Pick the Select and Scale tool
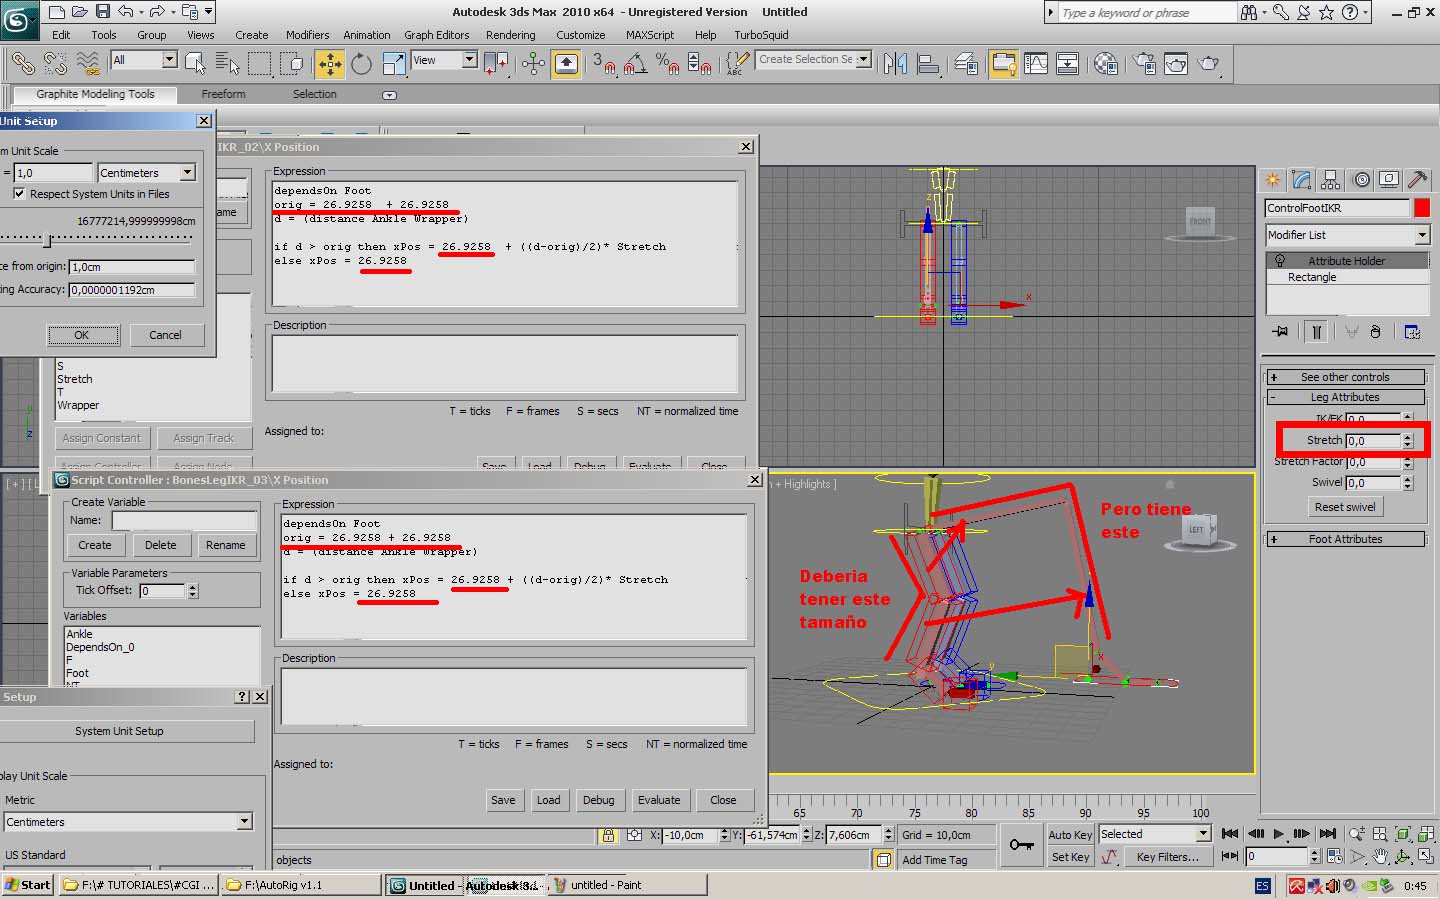 394,63
